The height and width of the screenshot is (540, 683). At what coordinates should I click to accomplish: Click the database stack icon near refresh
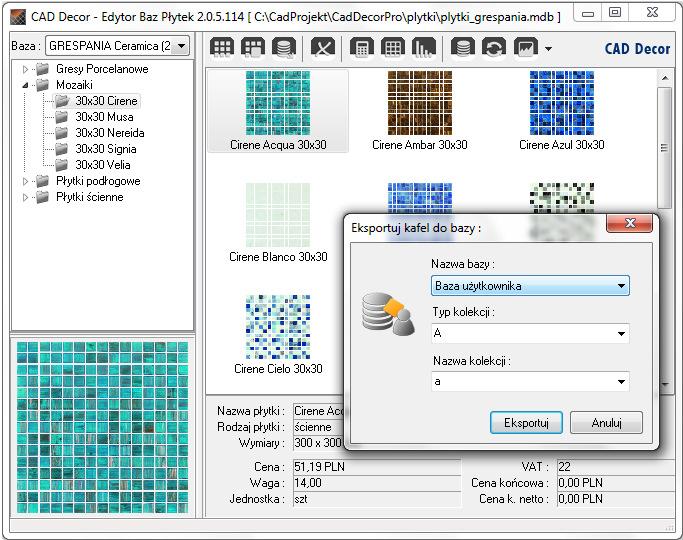pos(463,47)
